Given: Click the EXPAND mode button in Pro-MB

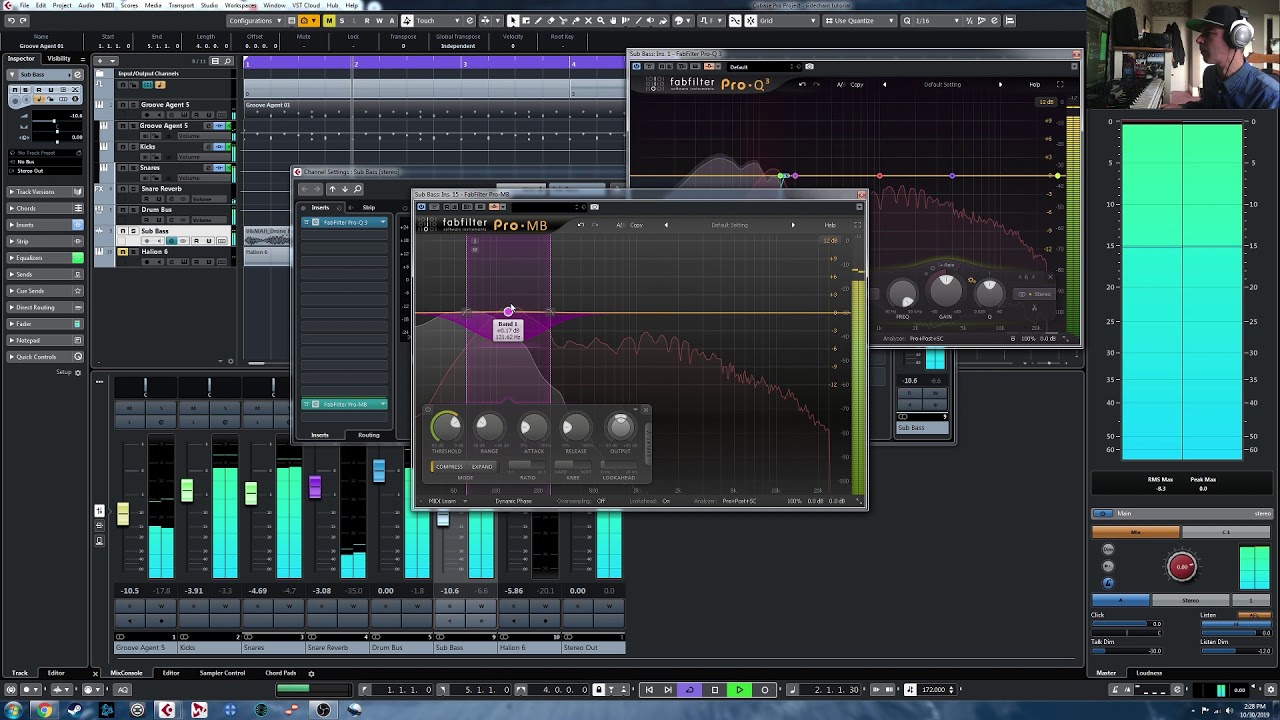Looking at the screenshot, I should coord(482,467).
